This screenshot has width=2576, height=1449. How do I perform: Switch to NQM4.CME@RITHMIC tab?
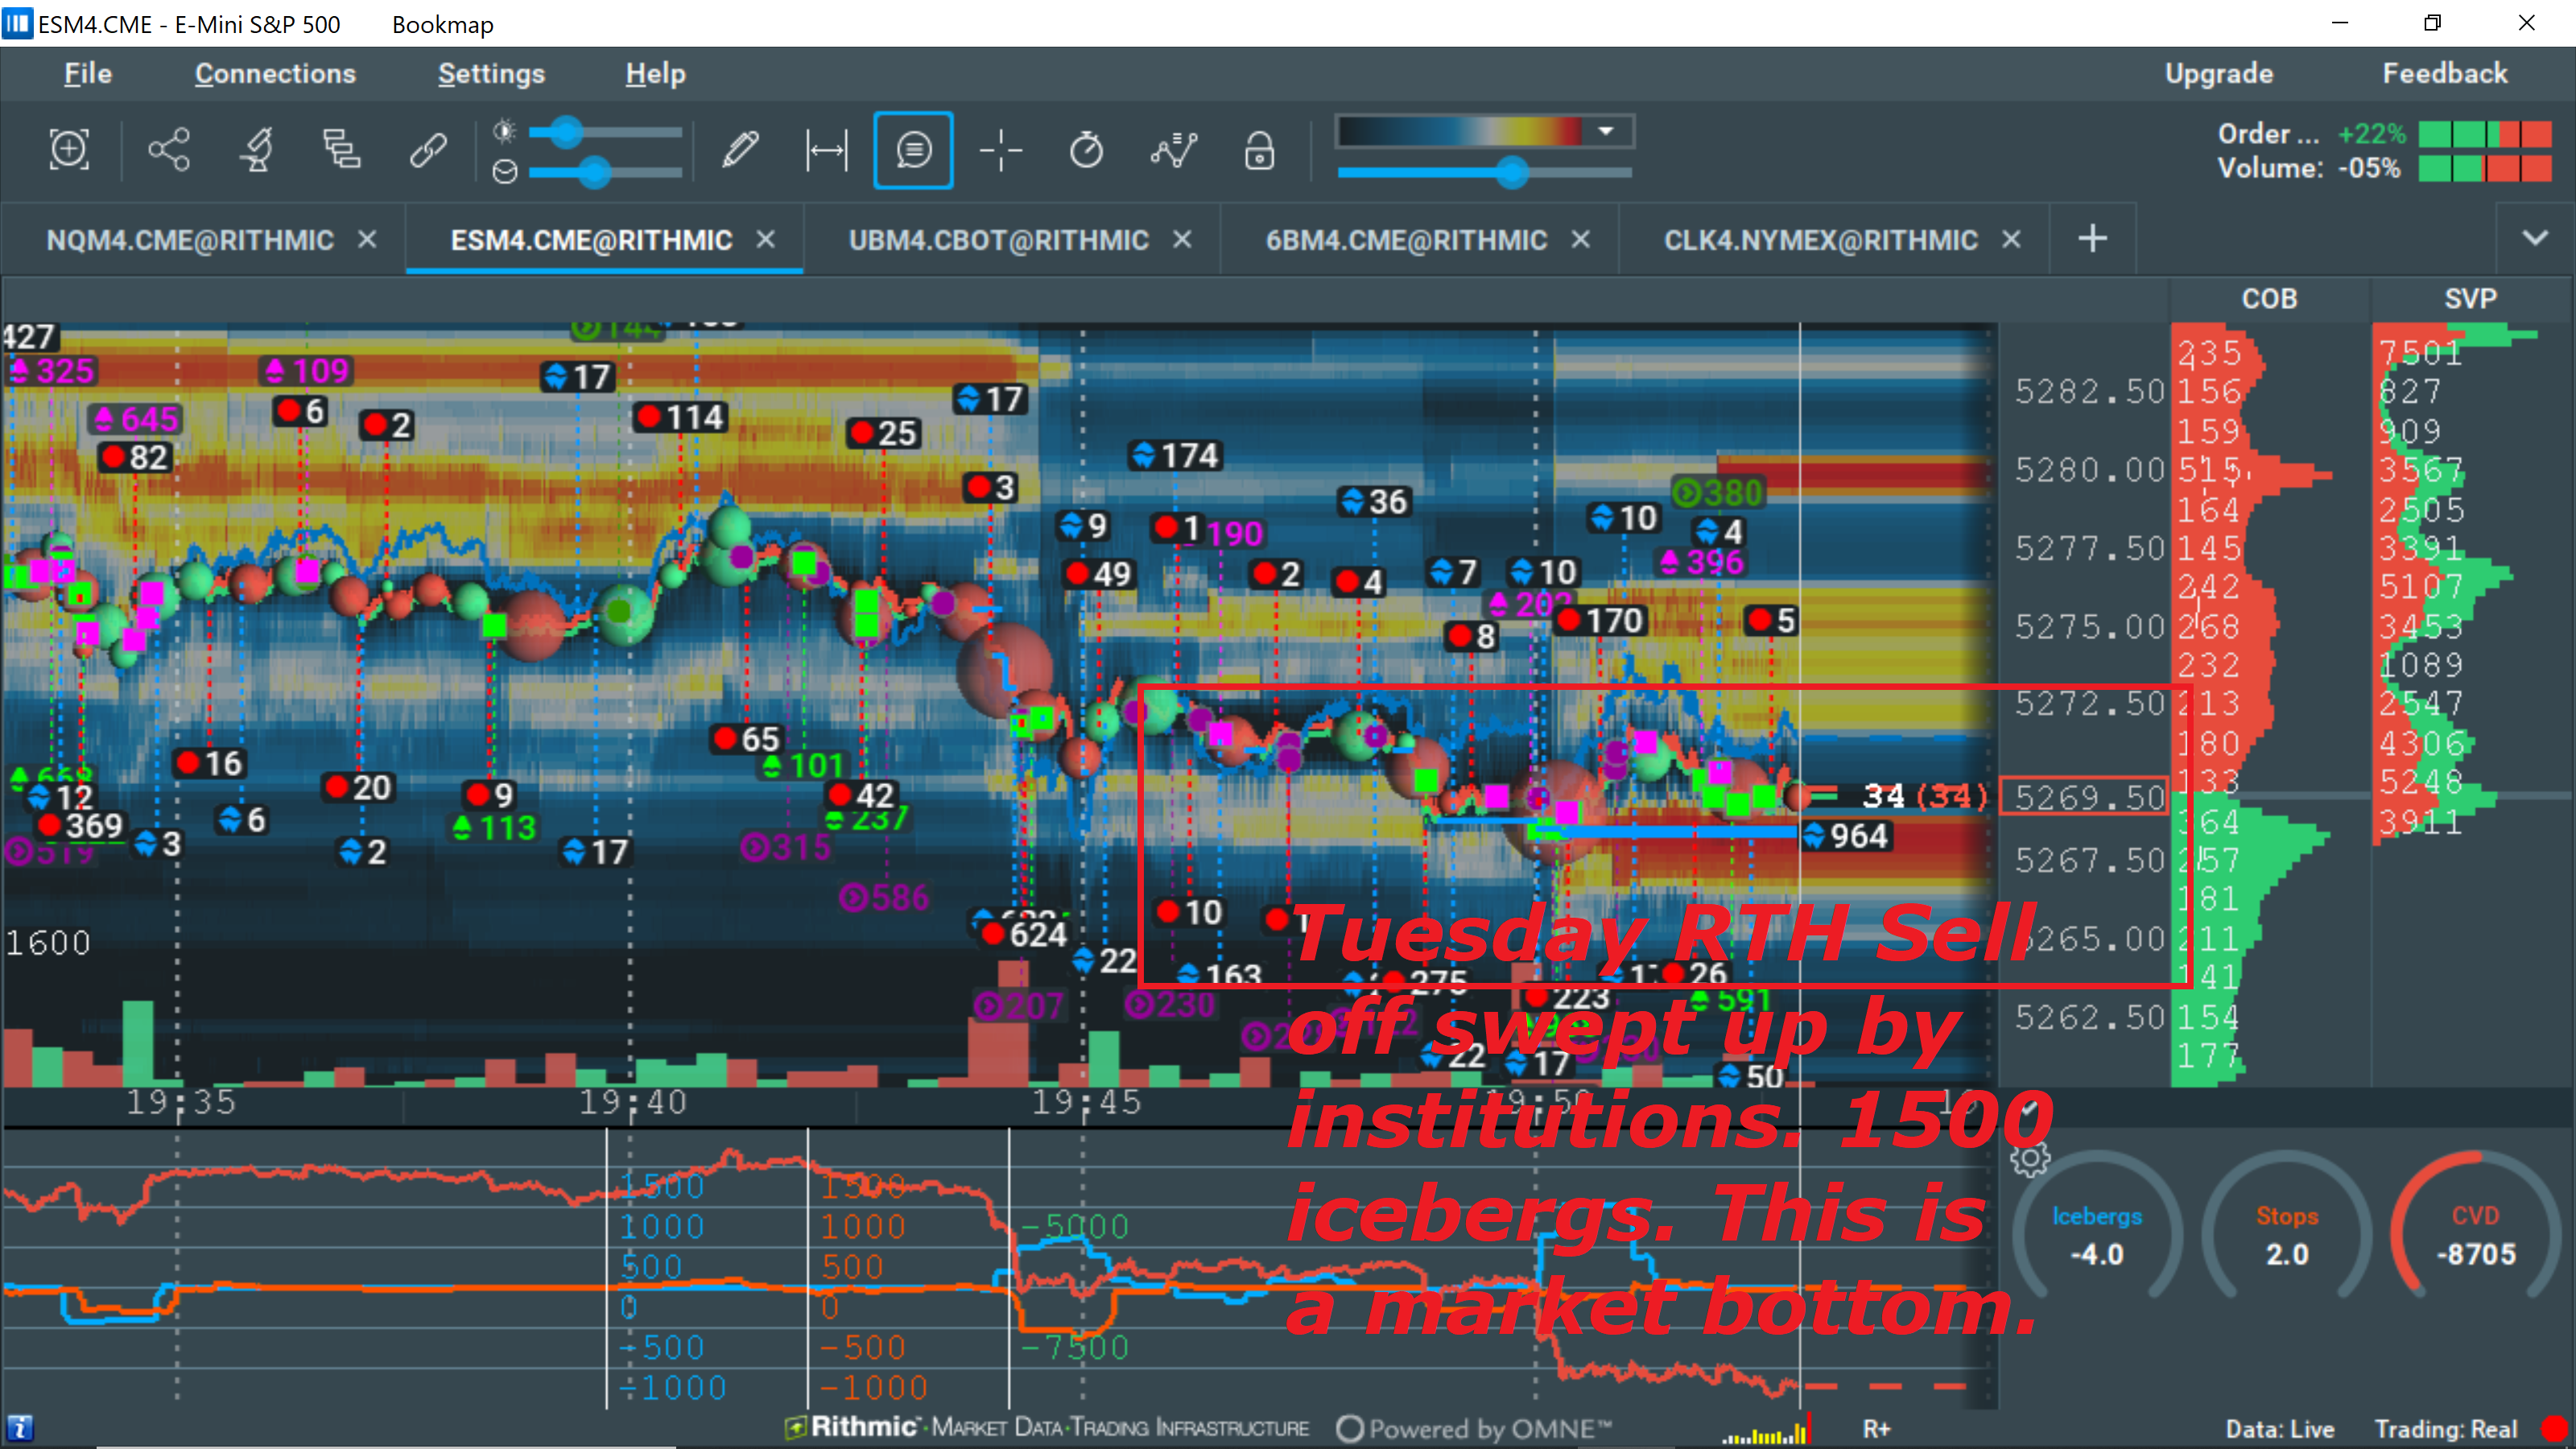click(190, 240)
